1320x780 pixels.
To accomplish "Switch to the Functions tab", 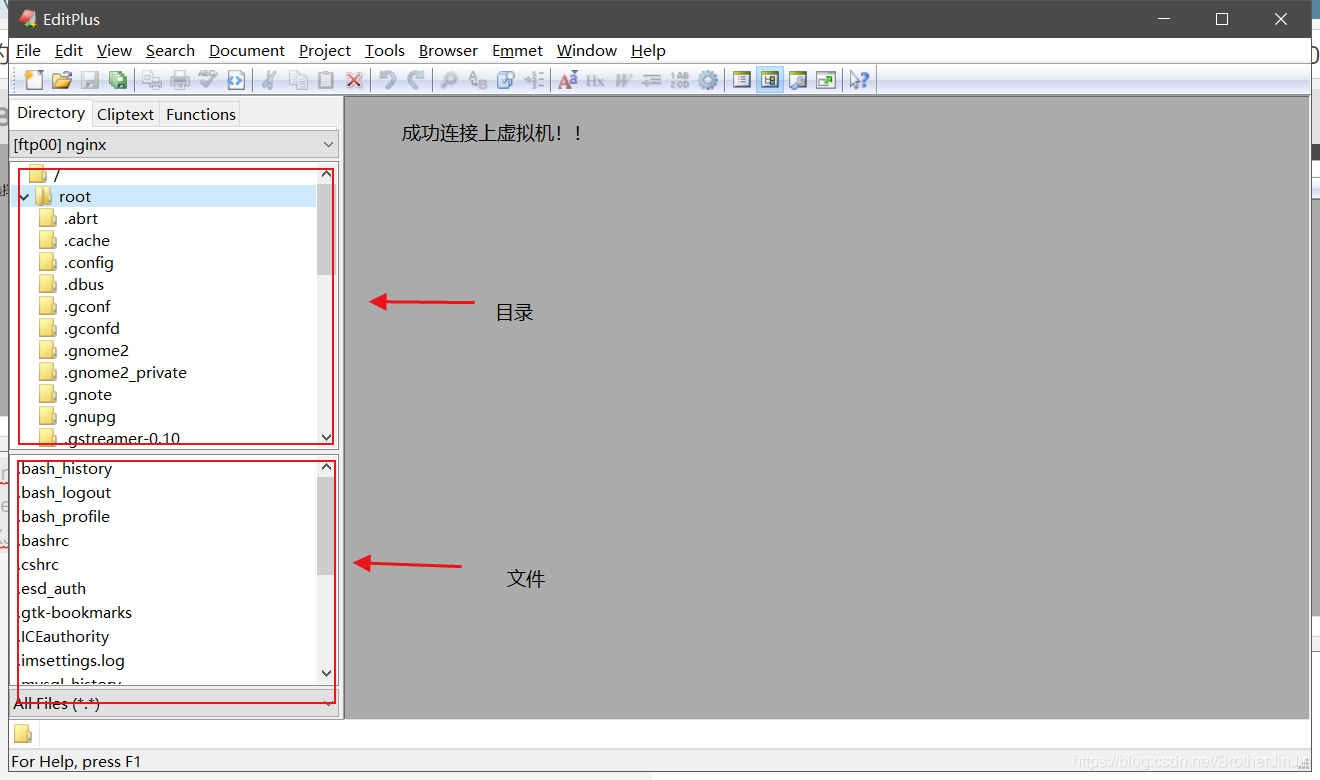I will (201, 114).
